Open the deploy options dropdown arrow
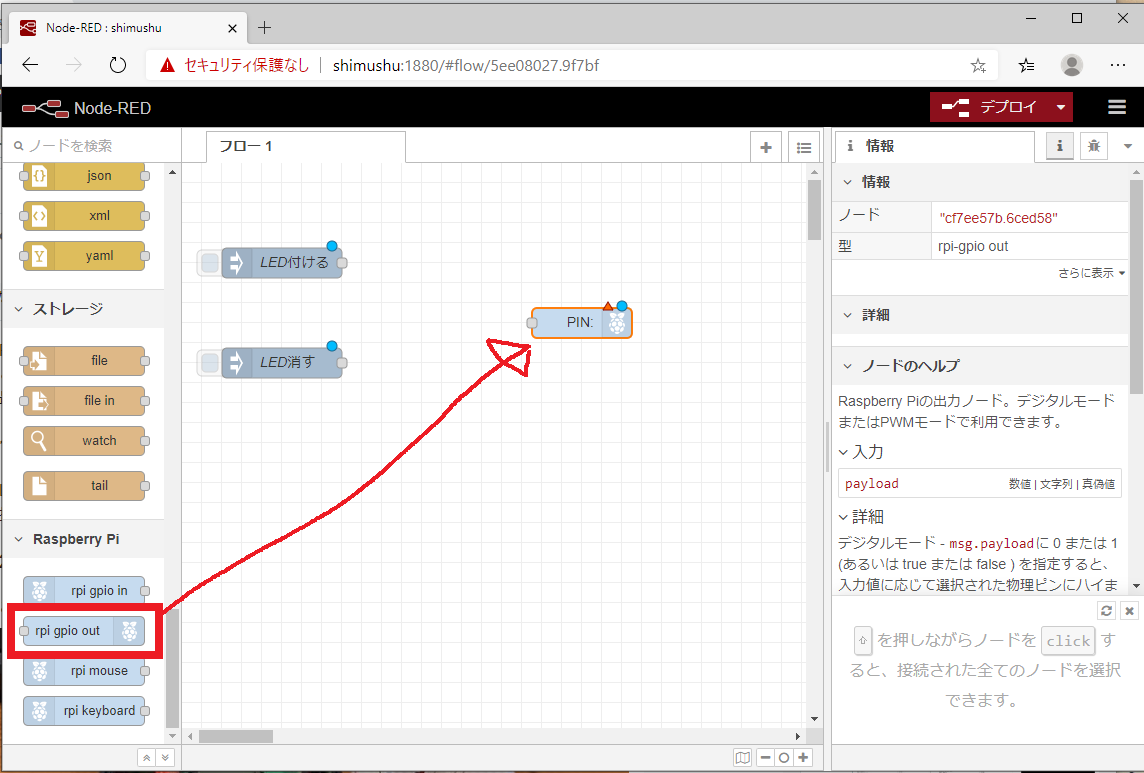1144x773 pixels. point(1061,107)
